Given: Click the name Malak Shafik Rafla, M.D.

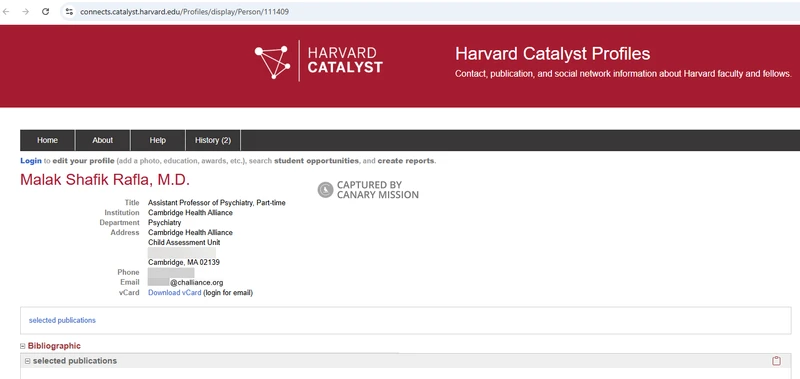Looking at the screenshot, I should pos(105,180).
